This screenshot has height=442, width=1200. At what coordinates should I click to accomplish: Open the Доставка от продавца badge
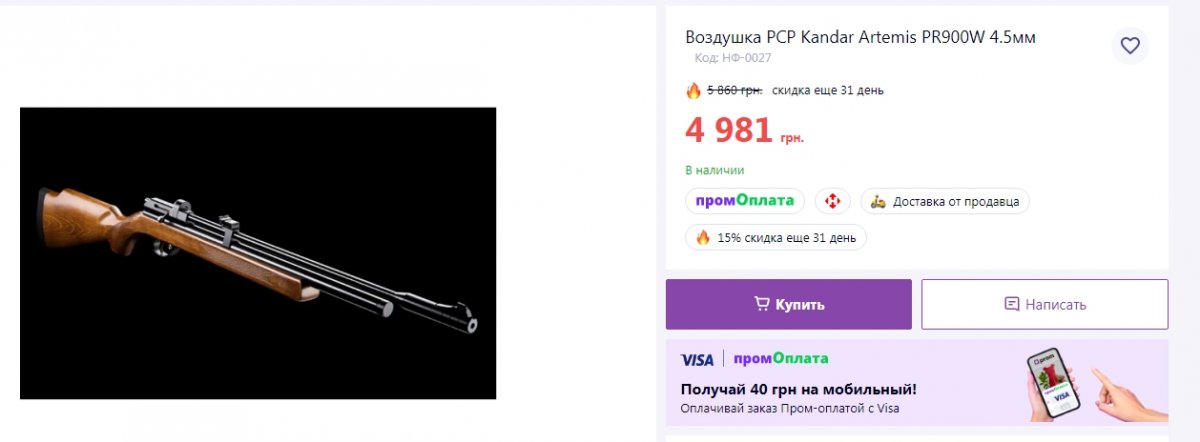(945, 201)
